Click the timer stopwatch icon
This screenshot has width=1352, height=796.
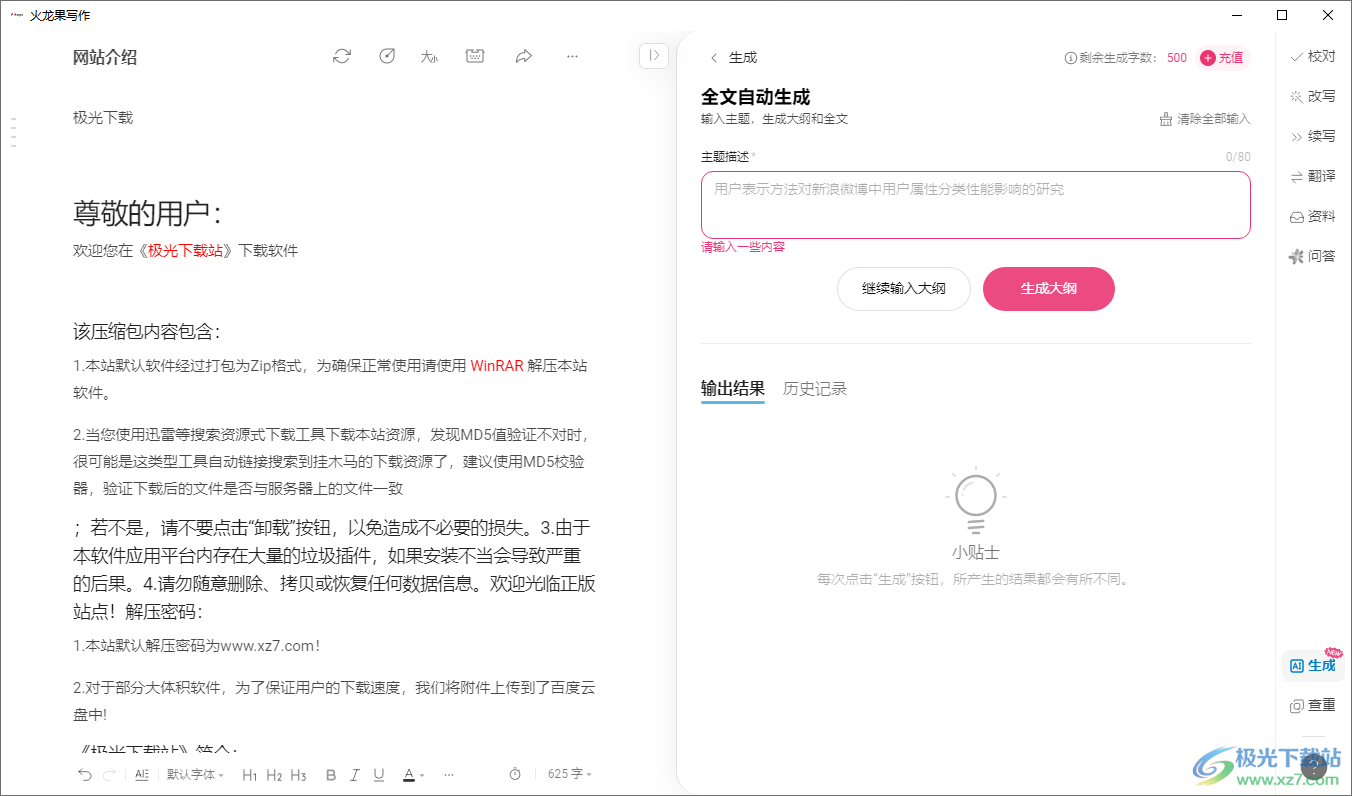pos(515,774)
